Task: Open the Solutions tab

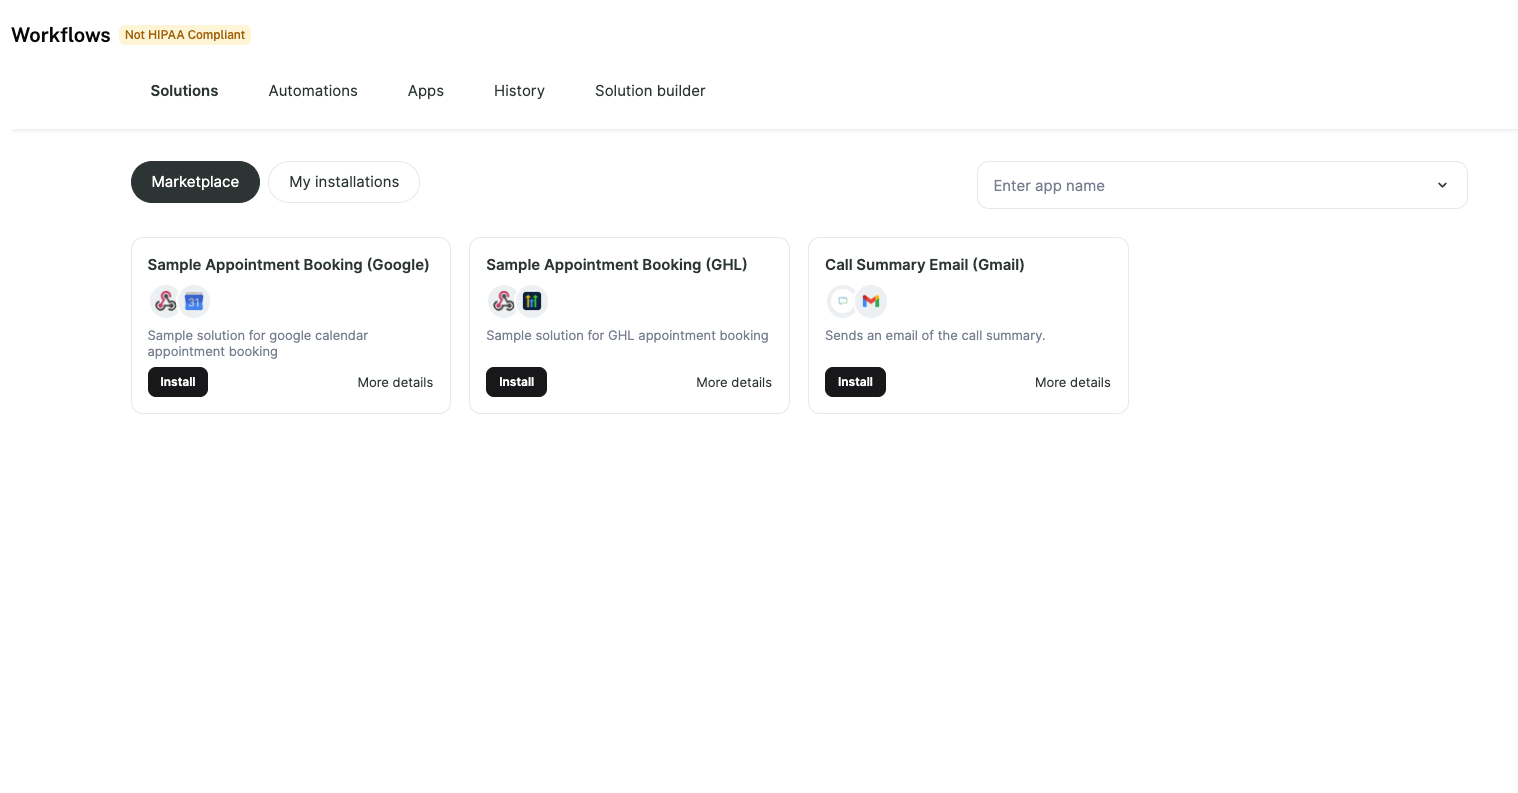Action: coord(184,91)
